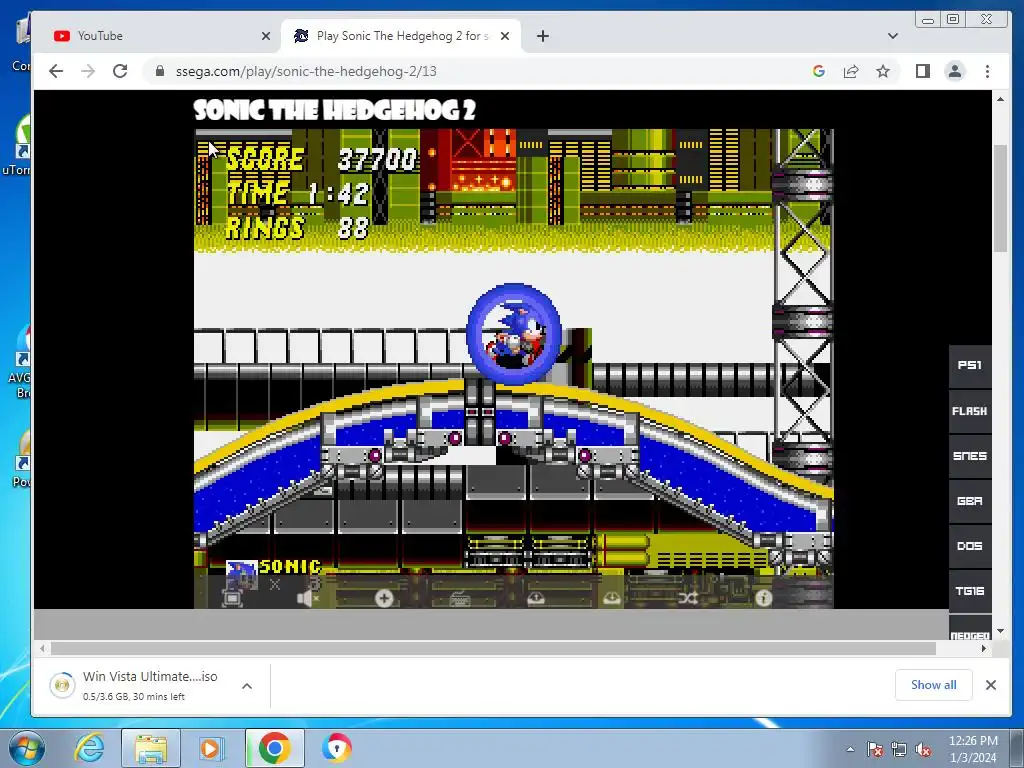Switch to the YouTube browser tab
Screen dimensions: 1024x768
[157, 36]
